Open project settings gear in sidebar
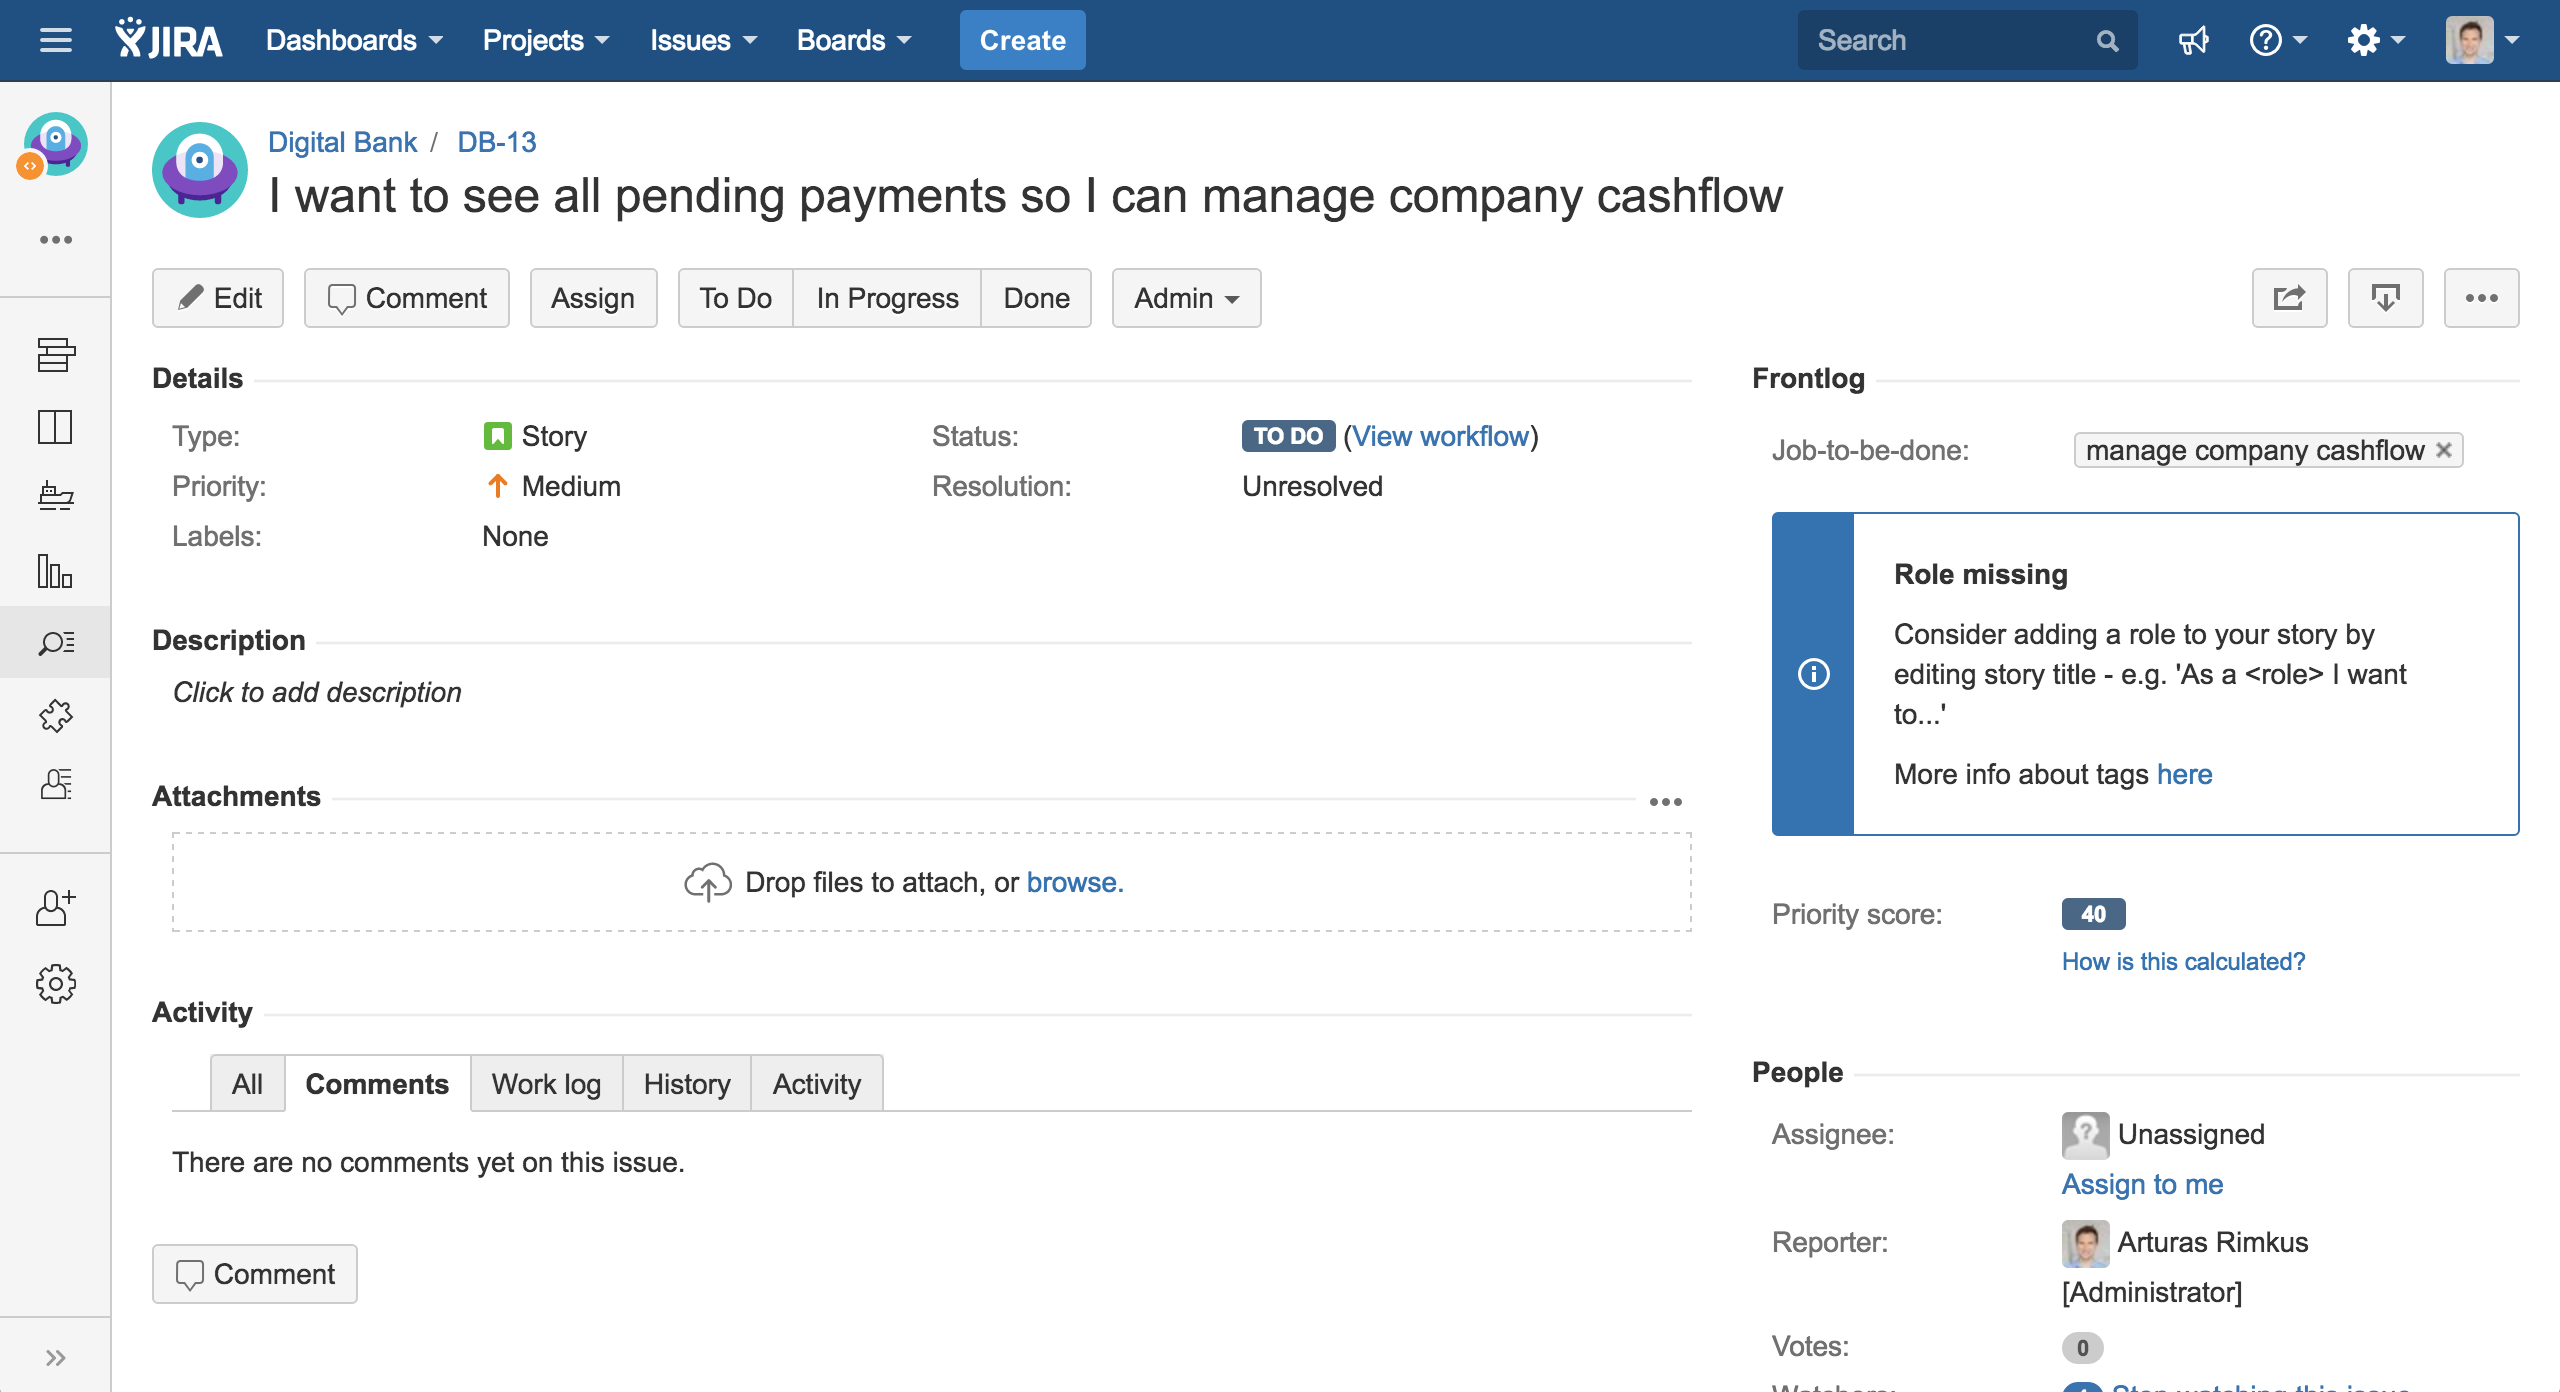Viewport: 2560px width, 1392px height. tap(55, 984)
